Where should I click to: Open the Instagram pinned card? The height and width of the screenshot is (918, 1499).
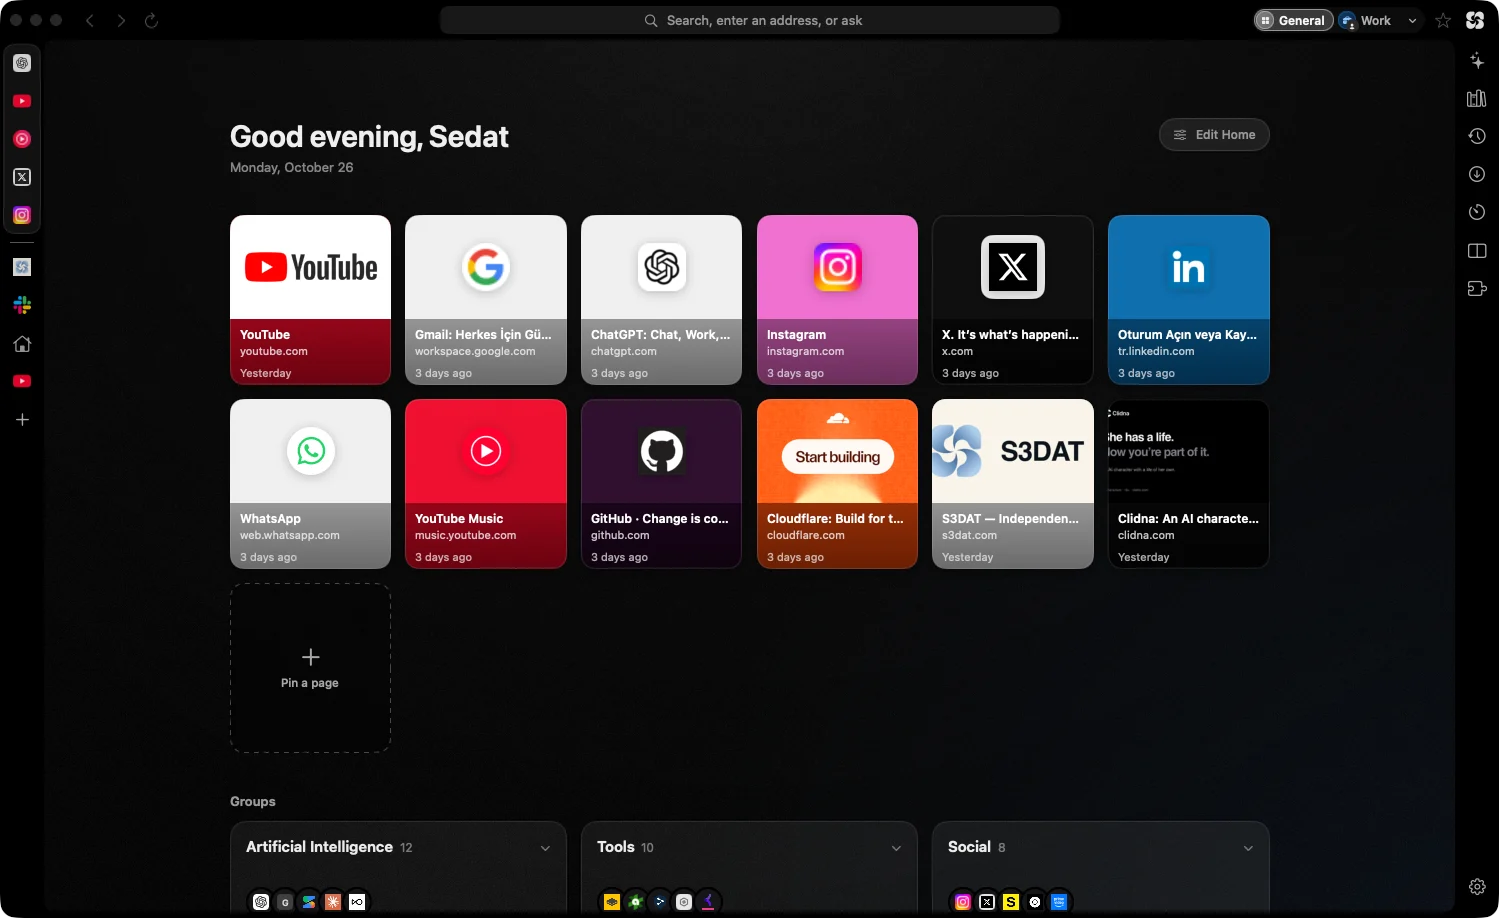837,300
